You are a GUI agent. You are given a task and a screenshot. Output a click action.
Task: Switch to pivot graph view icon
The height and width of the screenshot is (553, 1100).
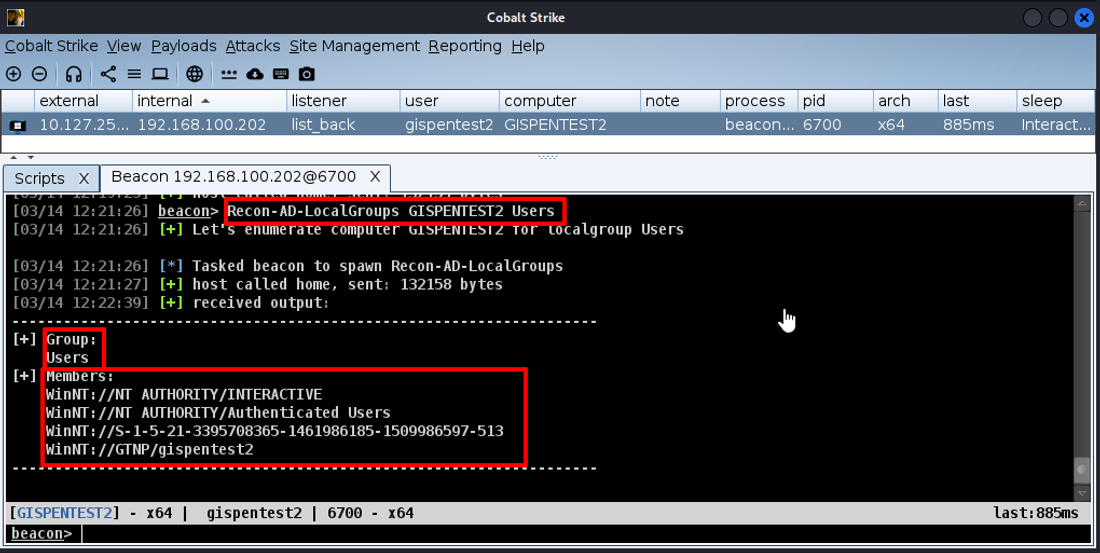pyautogui.click(x=108, y=74)
